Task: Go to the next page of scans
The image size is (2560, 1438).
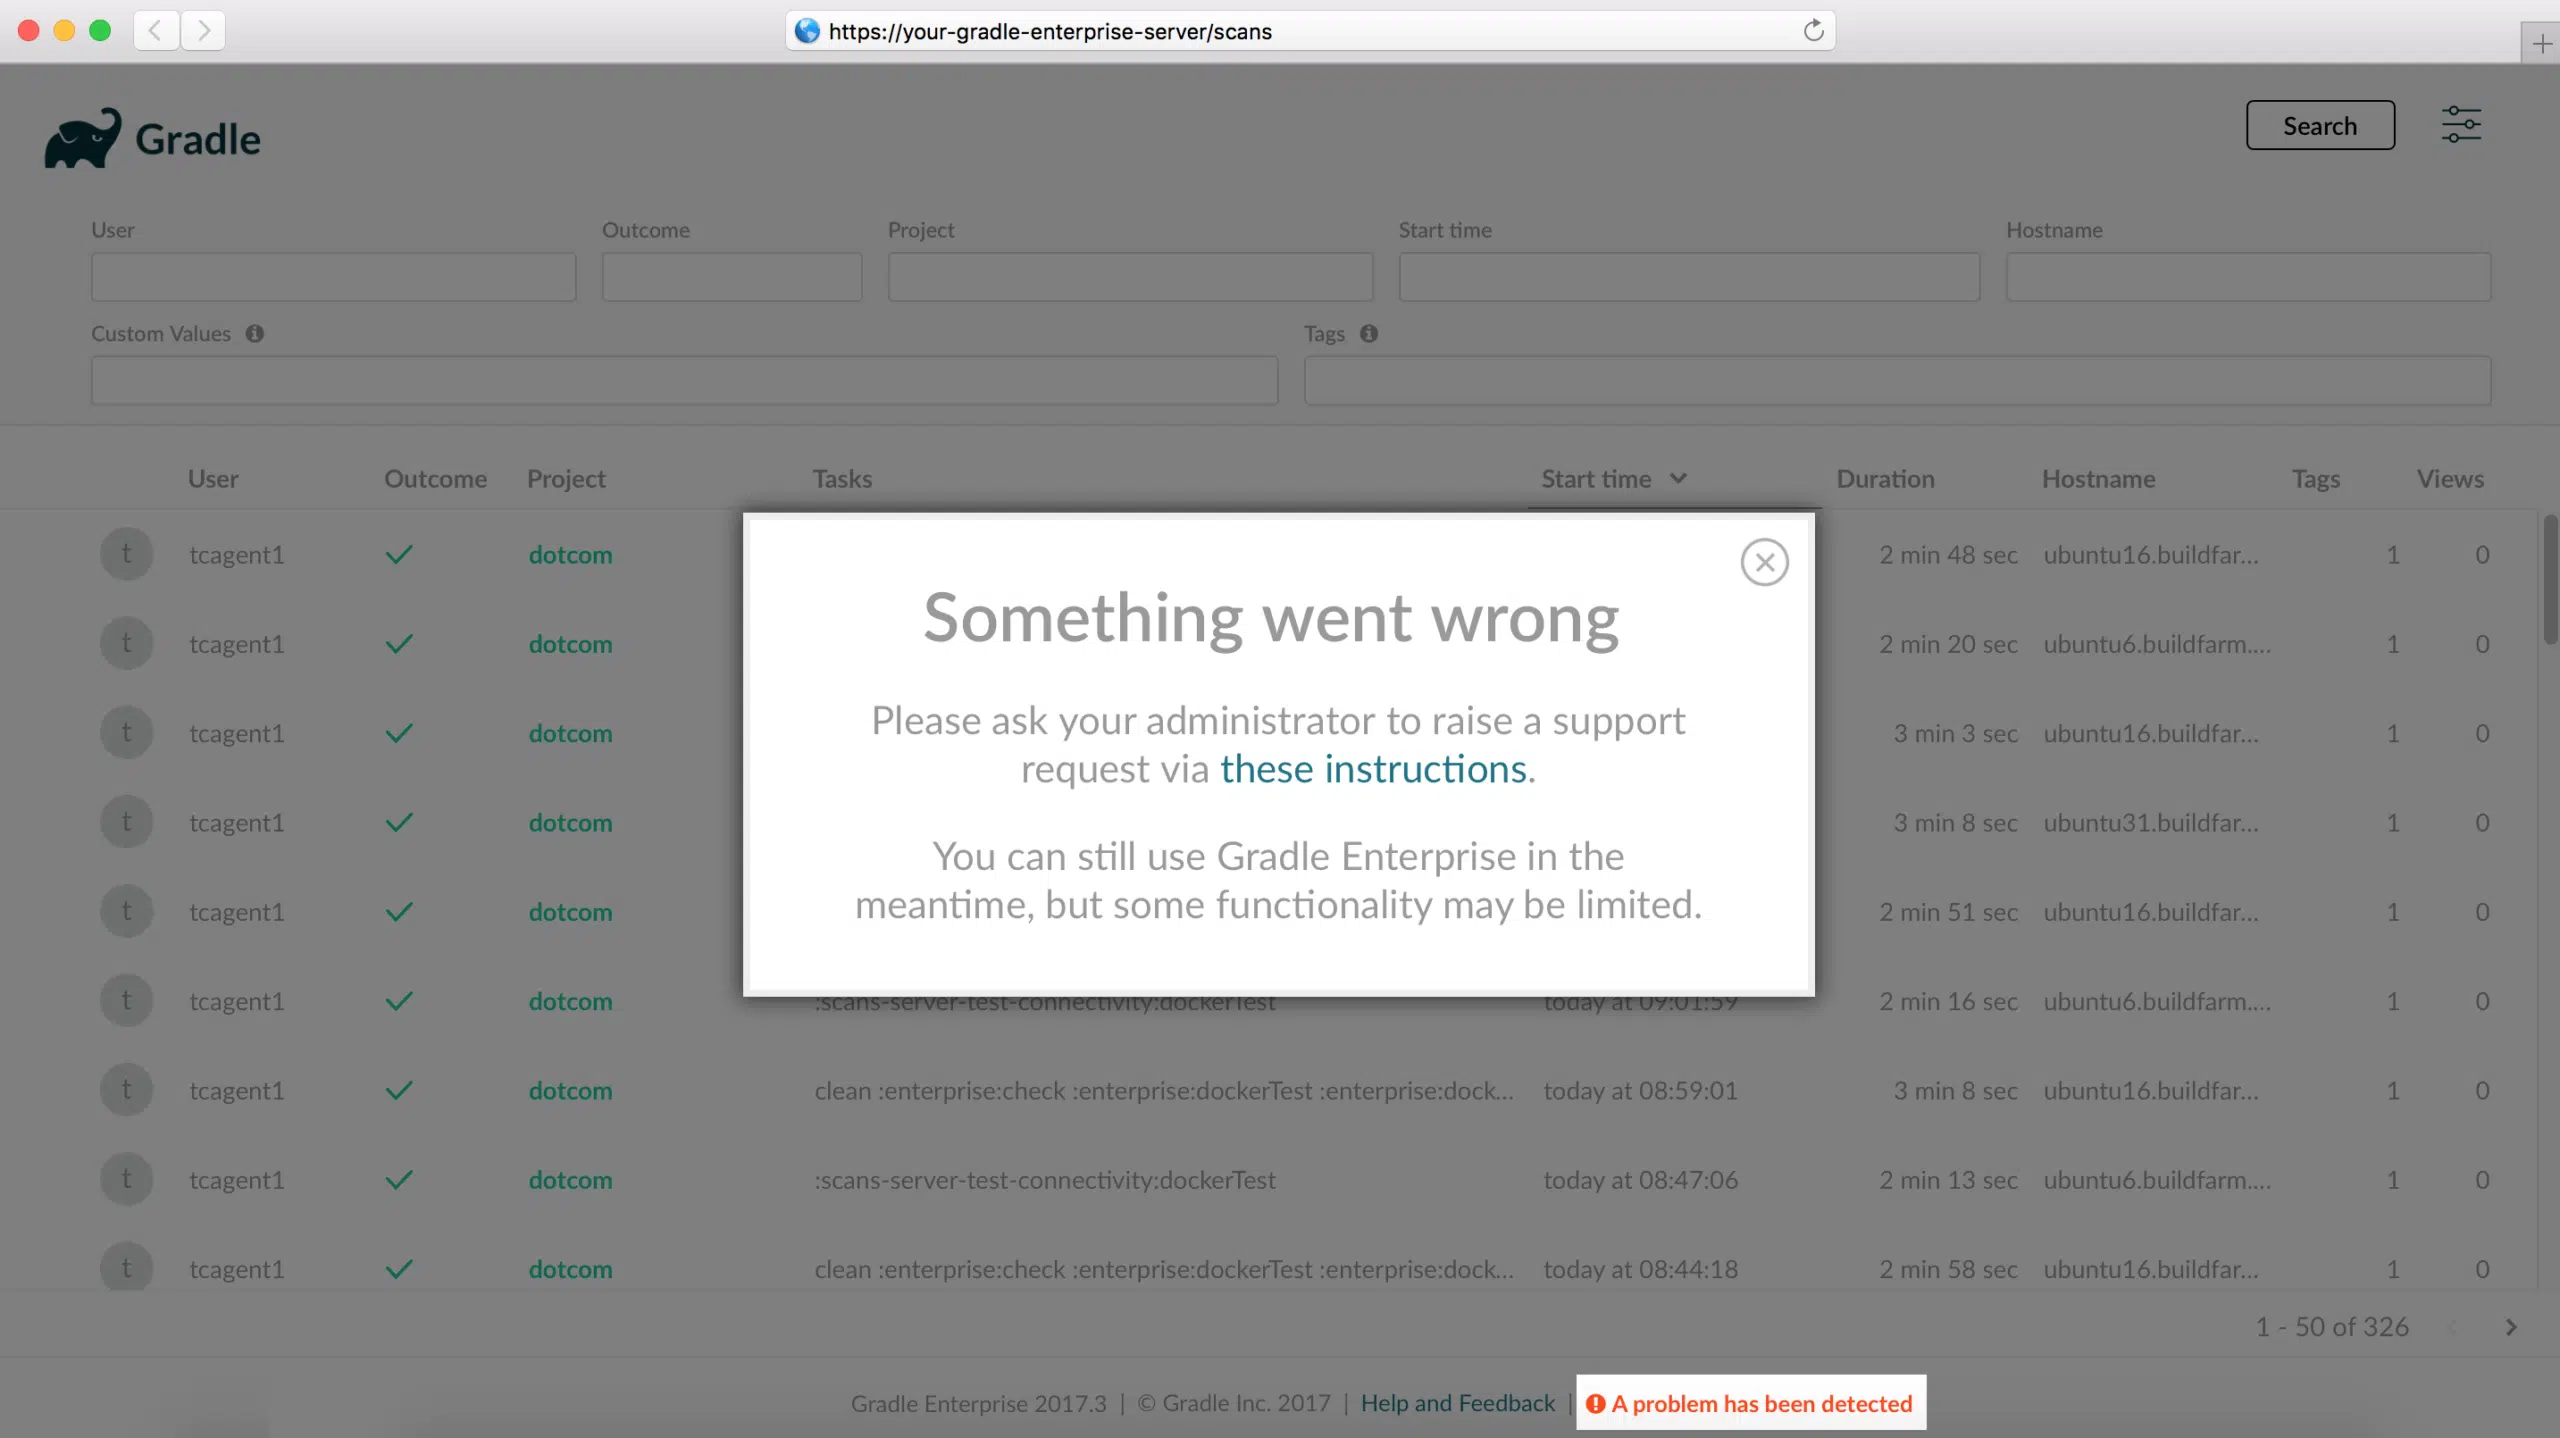Action: point(2510,1327)
